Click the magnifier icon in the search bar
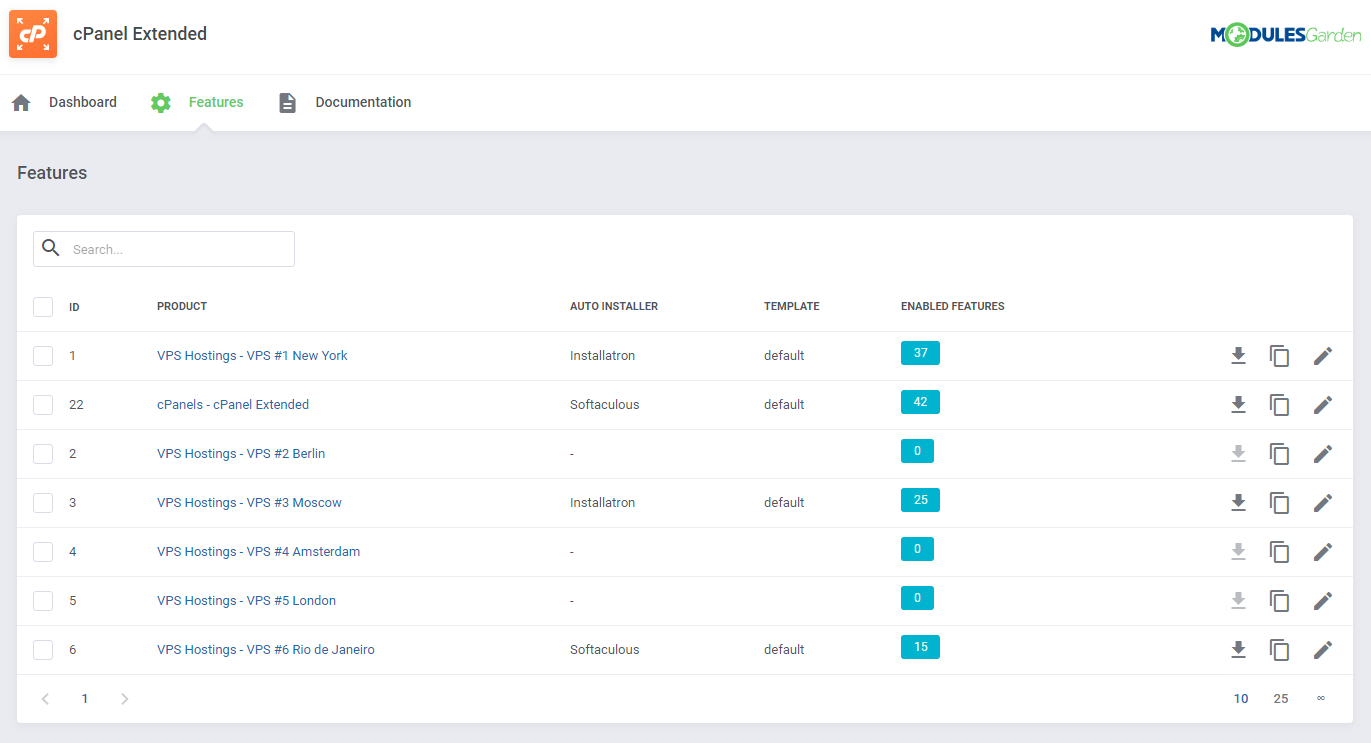Image resolution: width=1371 pixels, height=743 pixels. click(x=50, y=247)
